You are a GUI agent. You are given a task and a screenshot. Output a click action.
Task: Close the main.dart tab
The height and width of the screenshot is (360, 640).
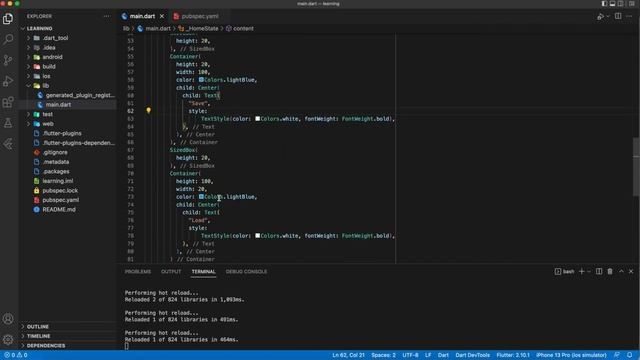point(162,16)
